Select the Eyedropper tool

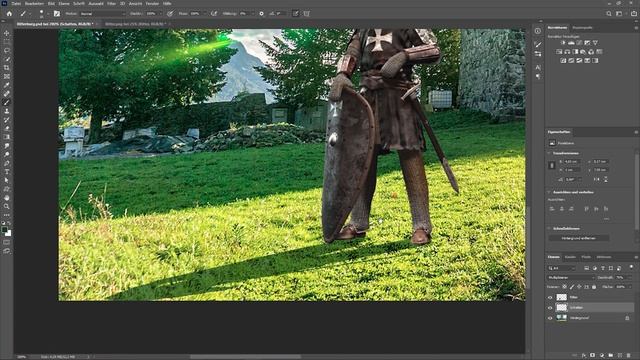[7, 85]
